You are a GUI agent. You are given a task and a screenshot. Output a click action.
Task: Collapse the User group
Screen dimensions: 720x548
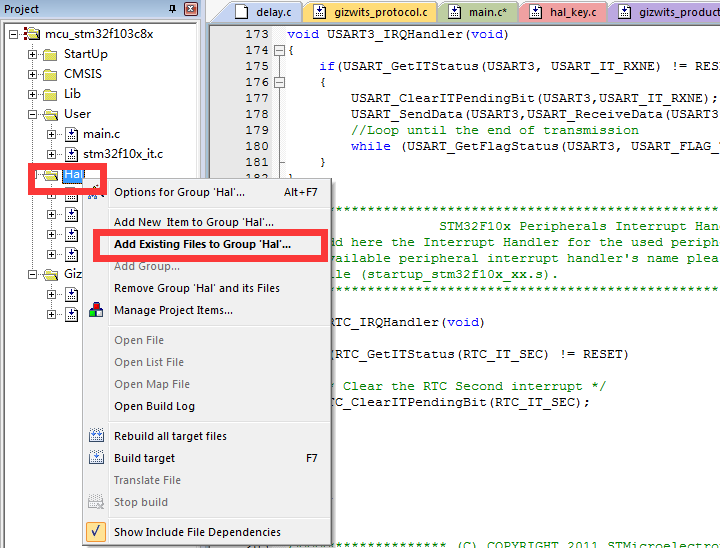(x=32, y=114)
